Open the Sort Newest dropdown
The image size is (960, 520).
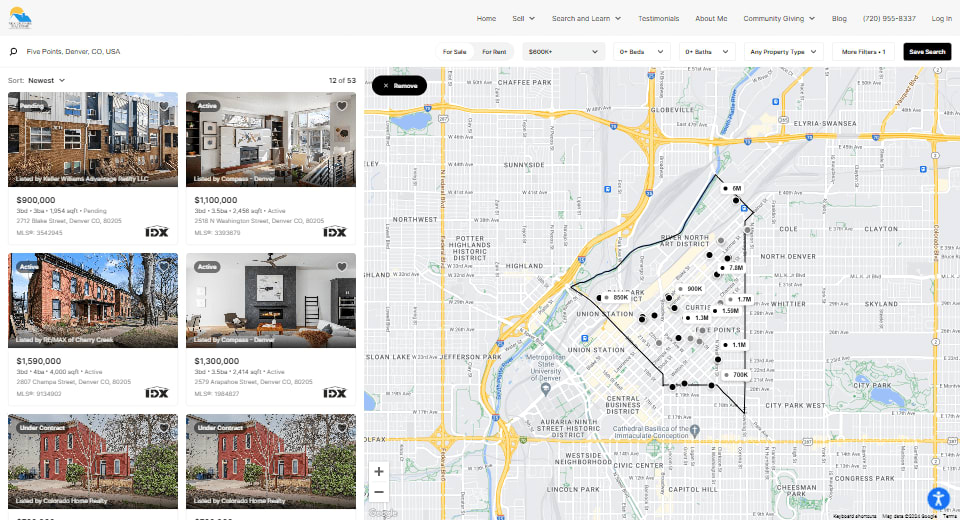47,80
